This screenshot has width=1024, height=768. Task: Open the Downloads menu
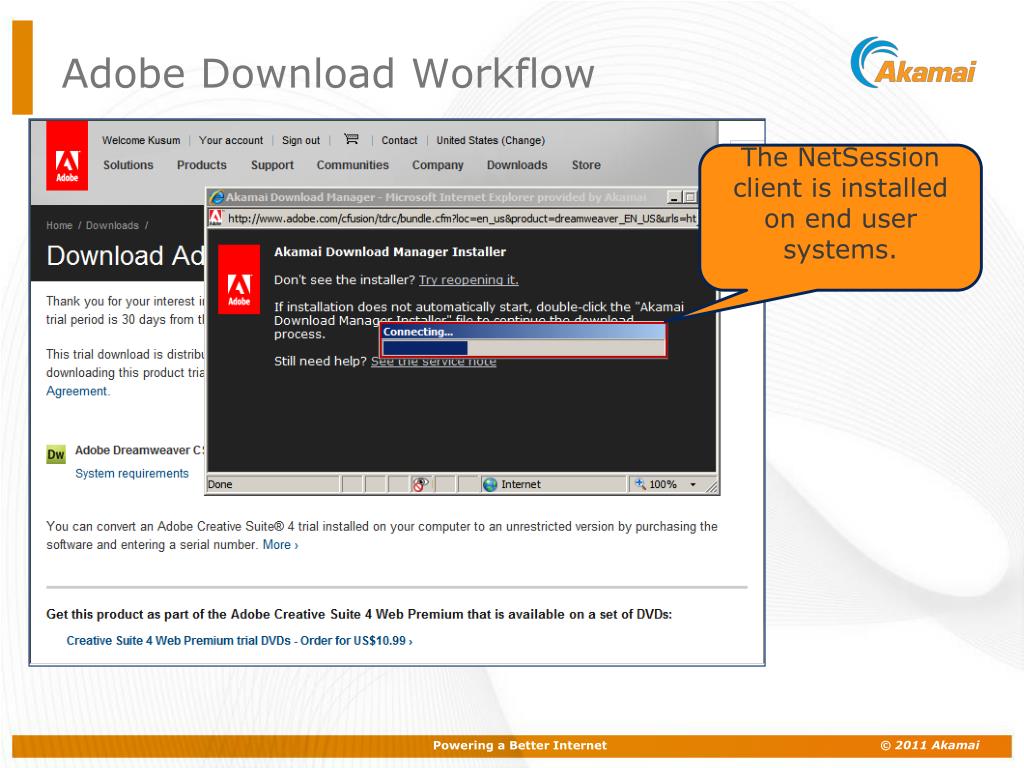point(517,165)
